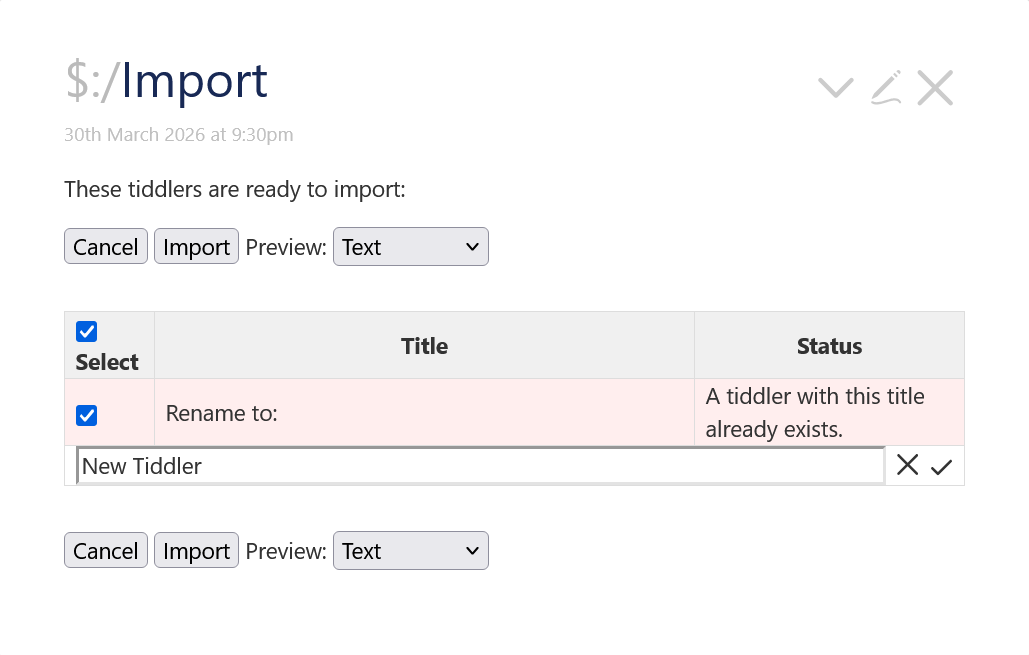Click the "Rename to:" table cell

pyautogui.click(x=222, y=413)
